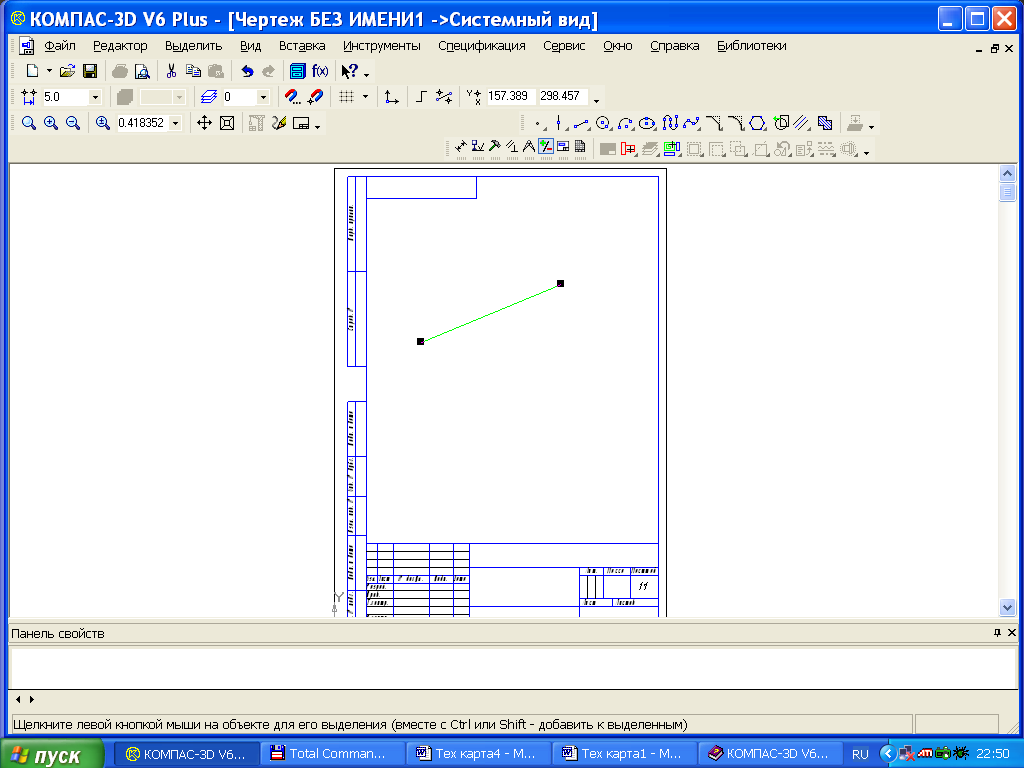Copy the selection to clipboard
The height and width of the screenshot is (768, 1024).
pyautogui.click(x=193, y=71)
